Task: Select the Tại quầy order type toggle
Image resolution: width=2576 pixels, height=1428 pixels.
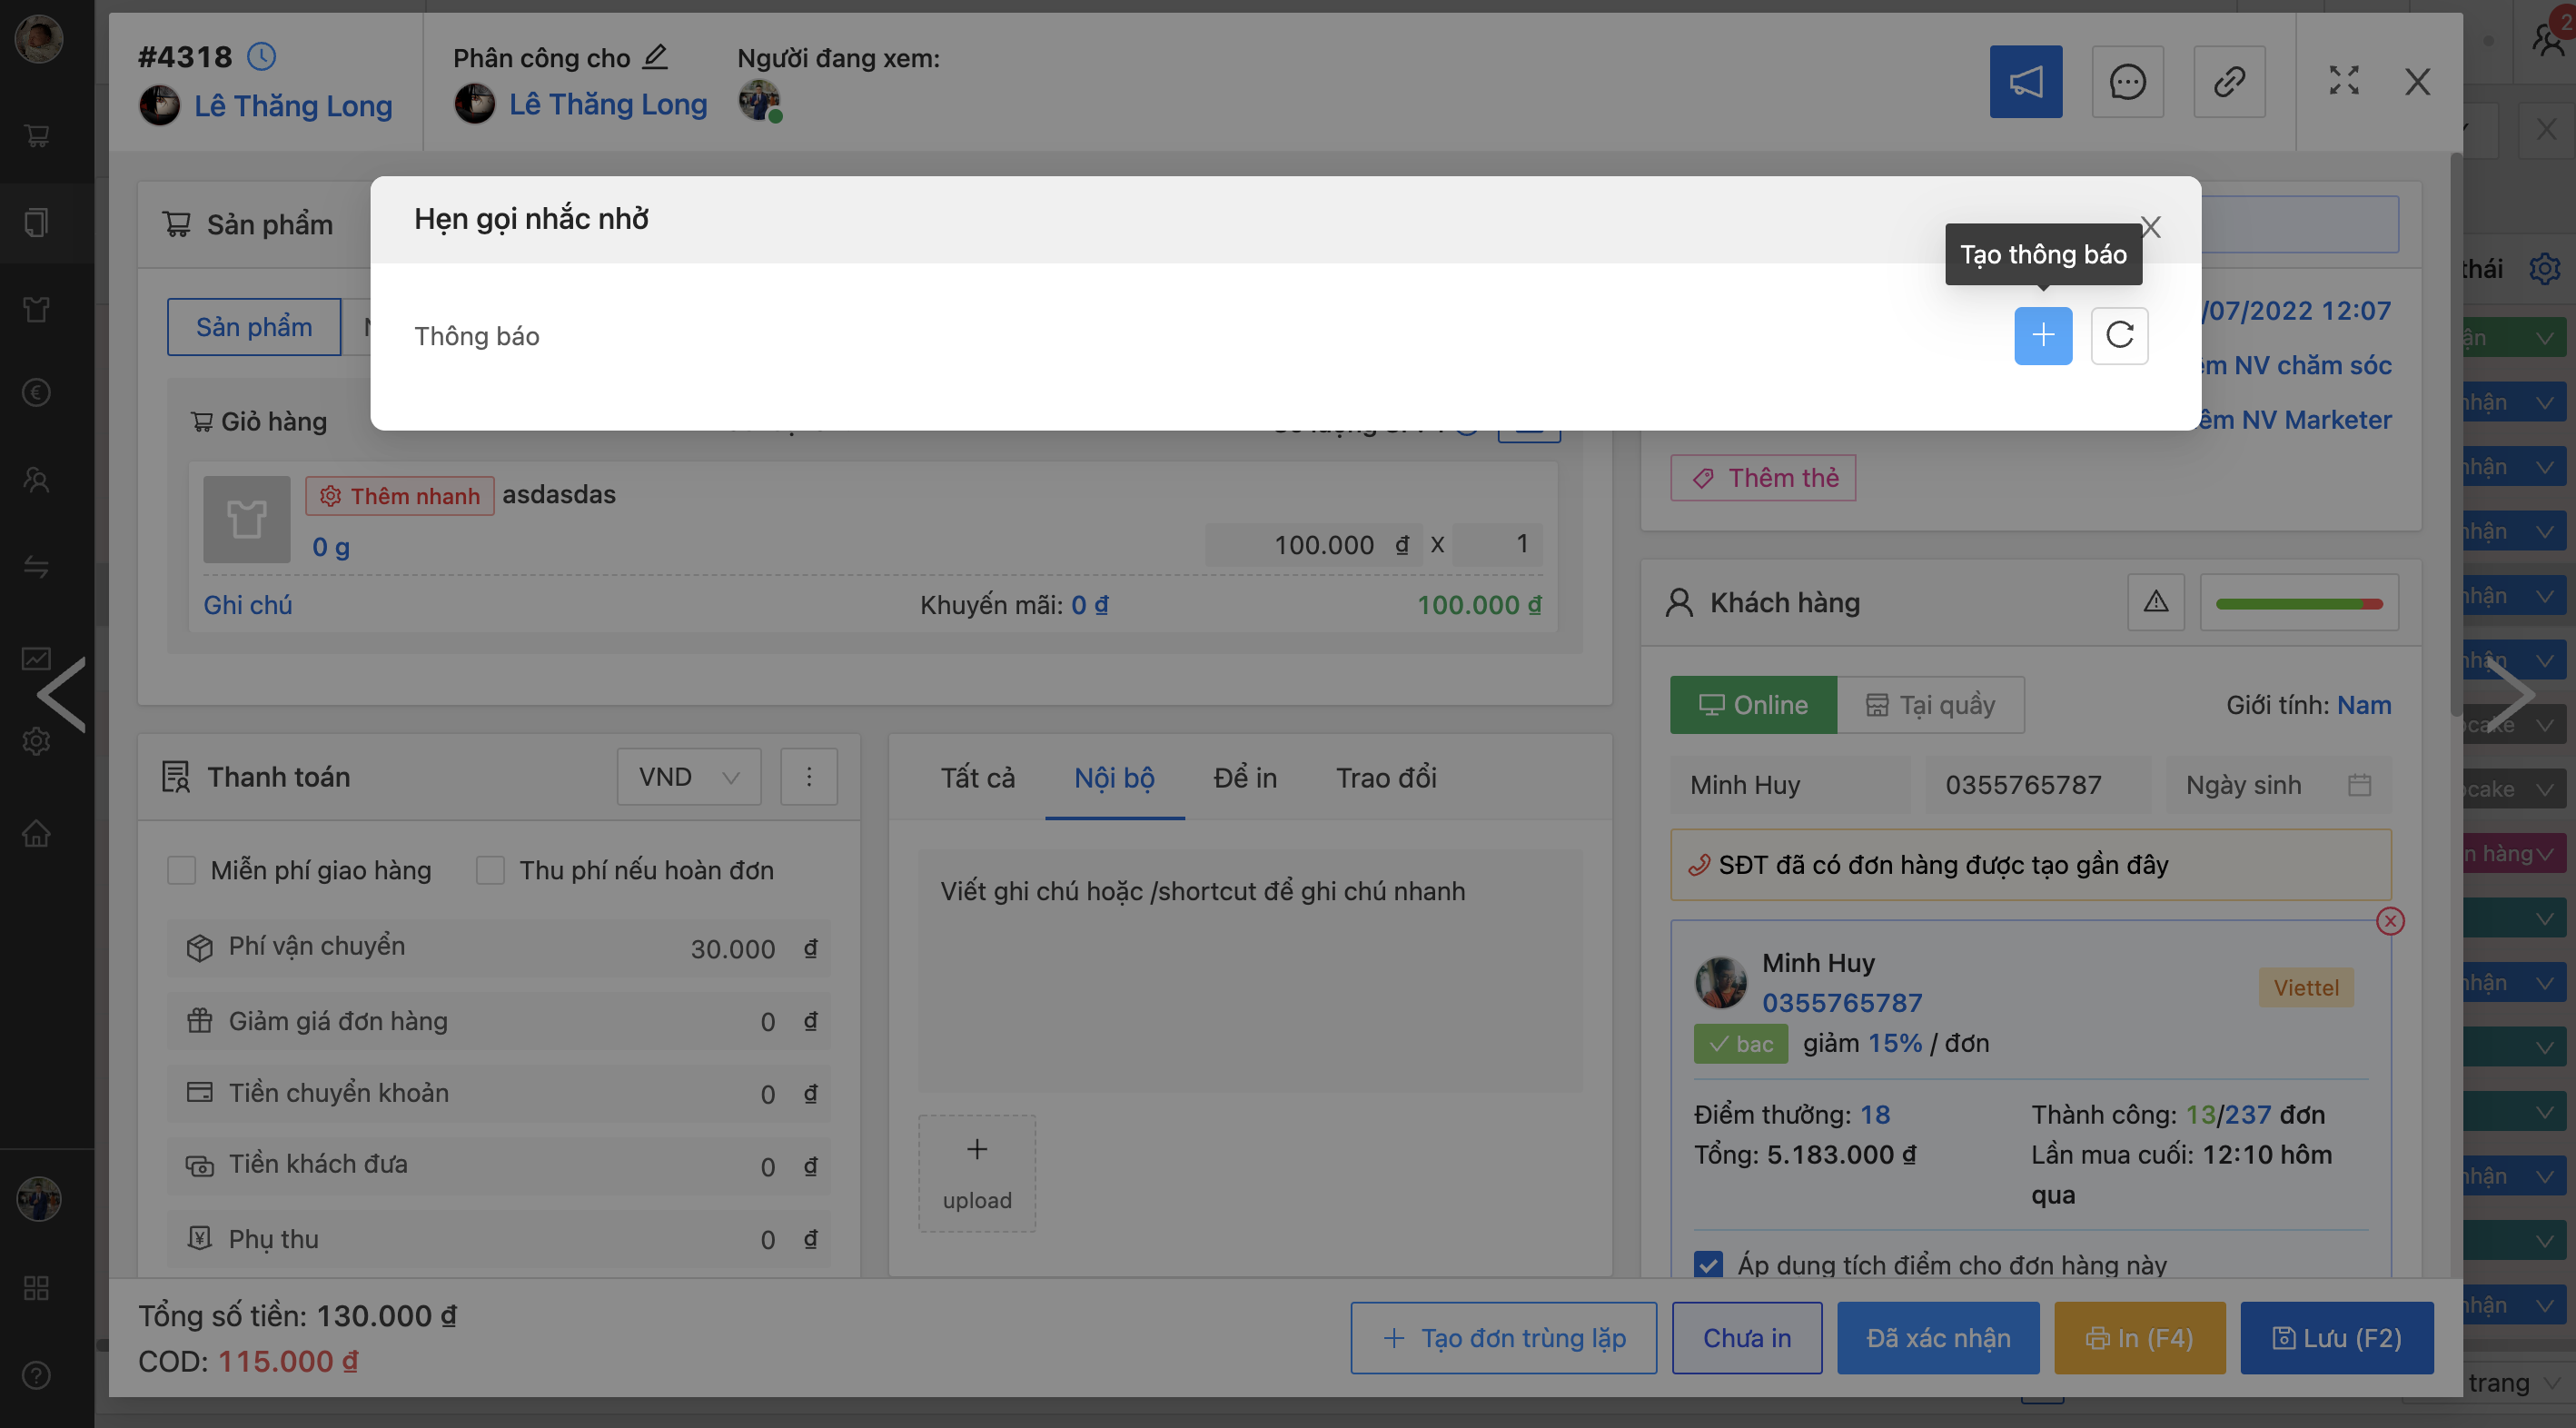Action: (1930, 705)
